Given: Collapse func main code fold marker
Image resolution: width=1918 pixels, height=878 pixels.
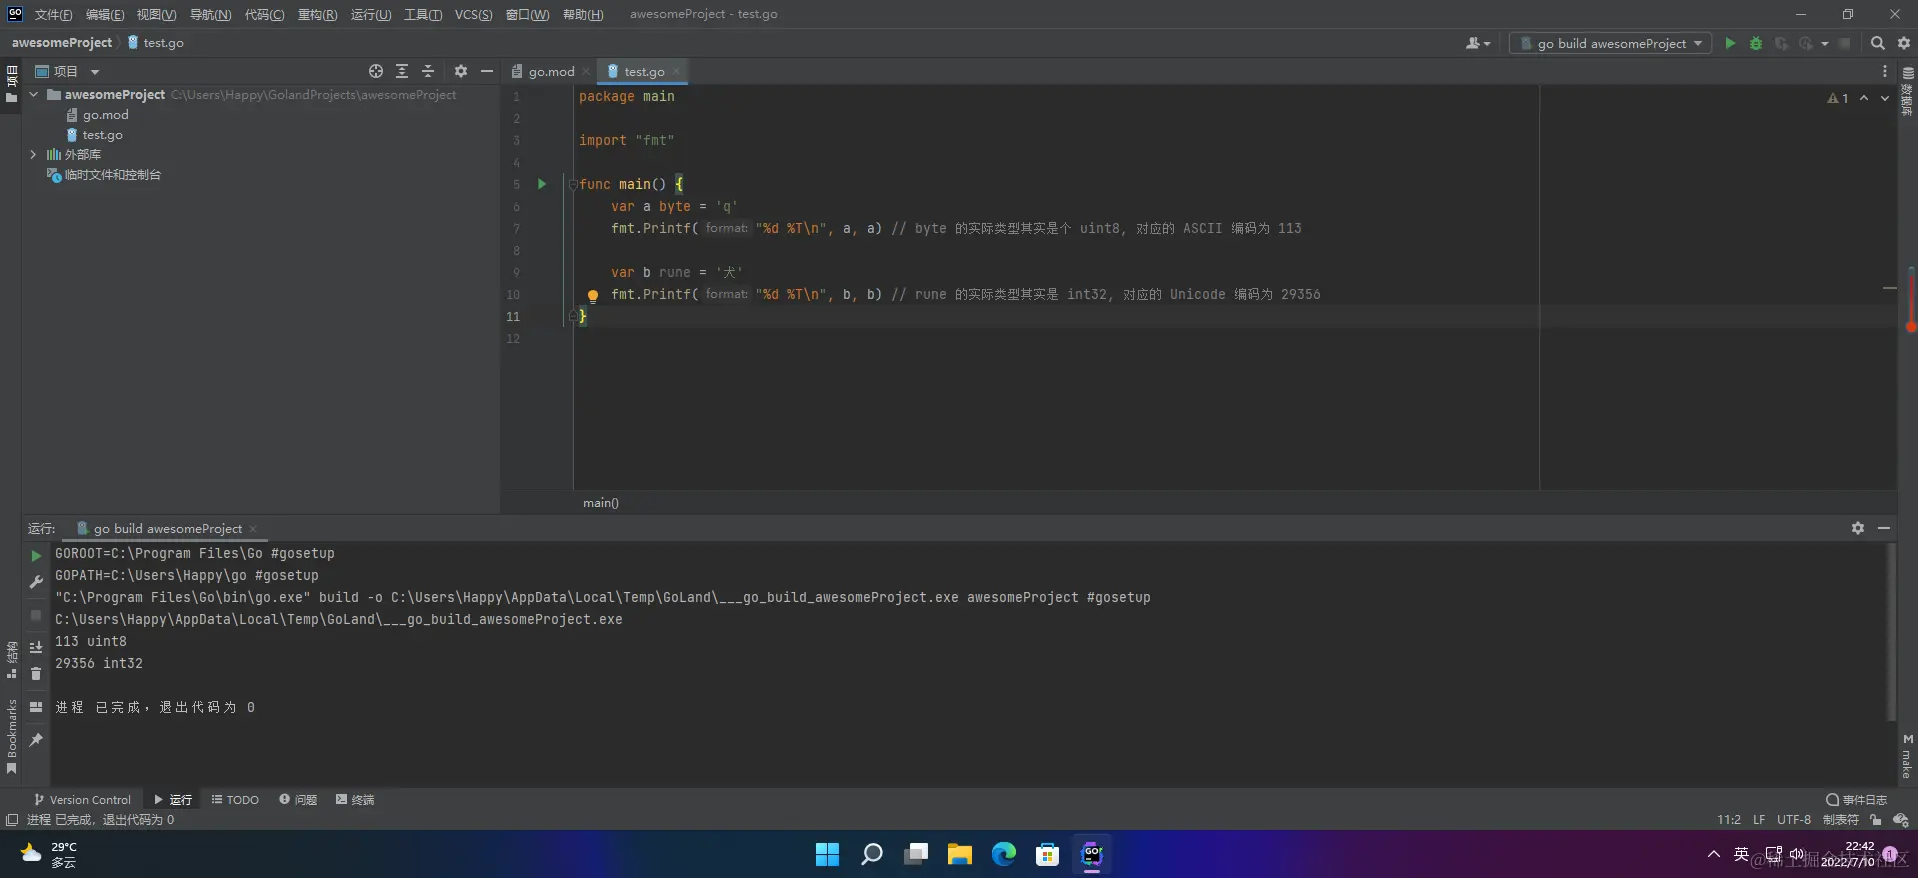Looking at the screenshot, I should click(573, 184).
